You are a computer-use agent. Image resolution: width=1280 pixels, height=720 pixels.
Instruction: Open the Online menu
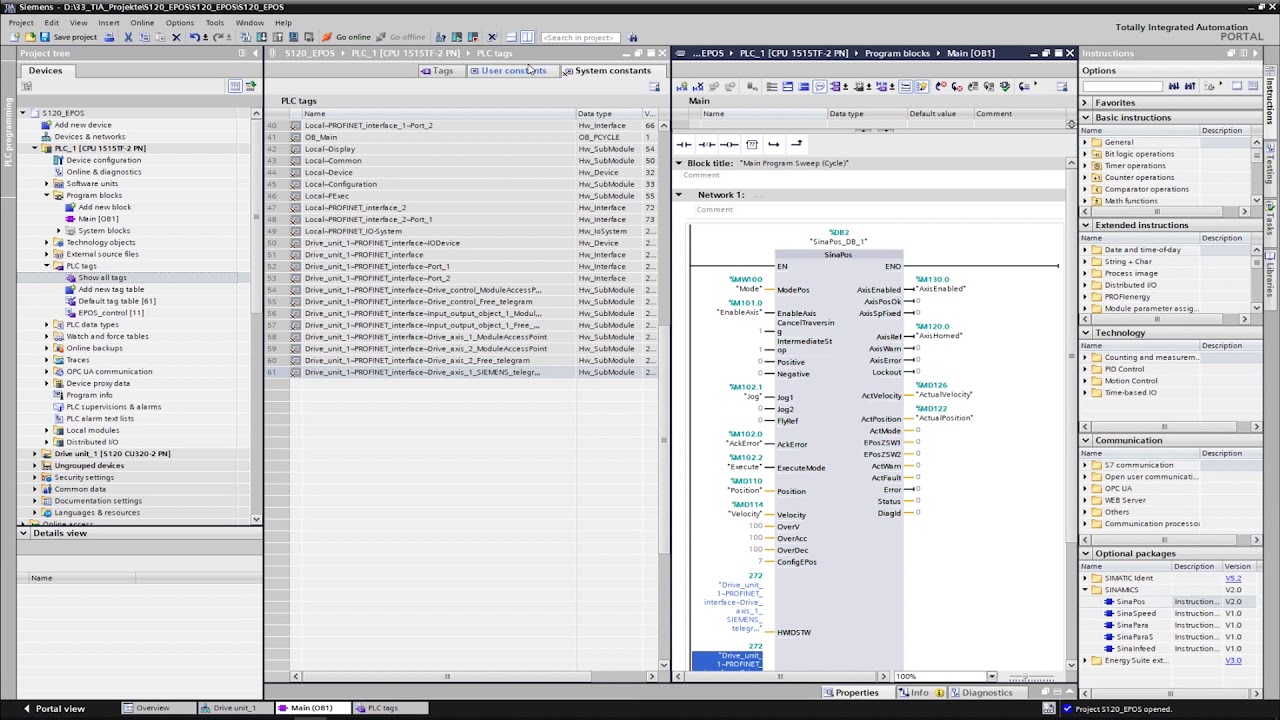pyautogui.click(x=142, y=22)
